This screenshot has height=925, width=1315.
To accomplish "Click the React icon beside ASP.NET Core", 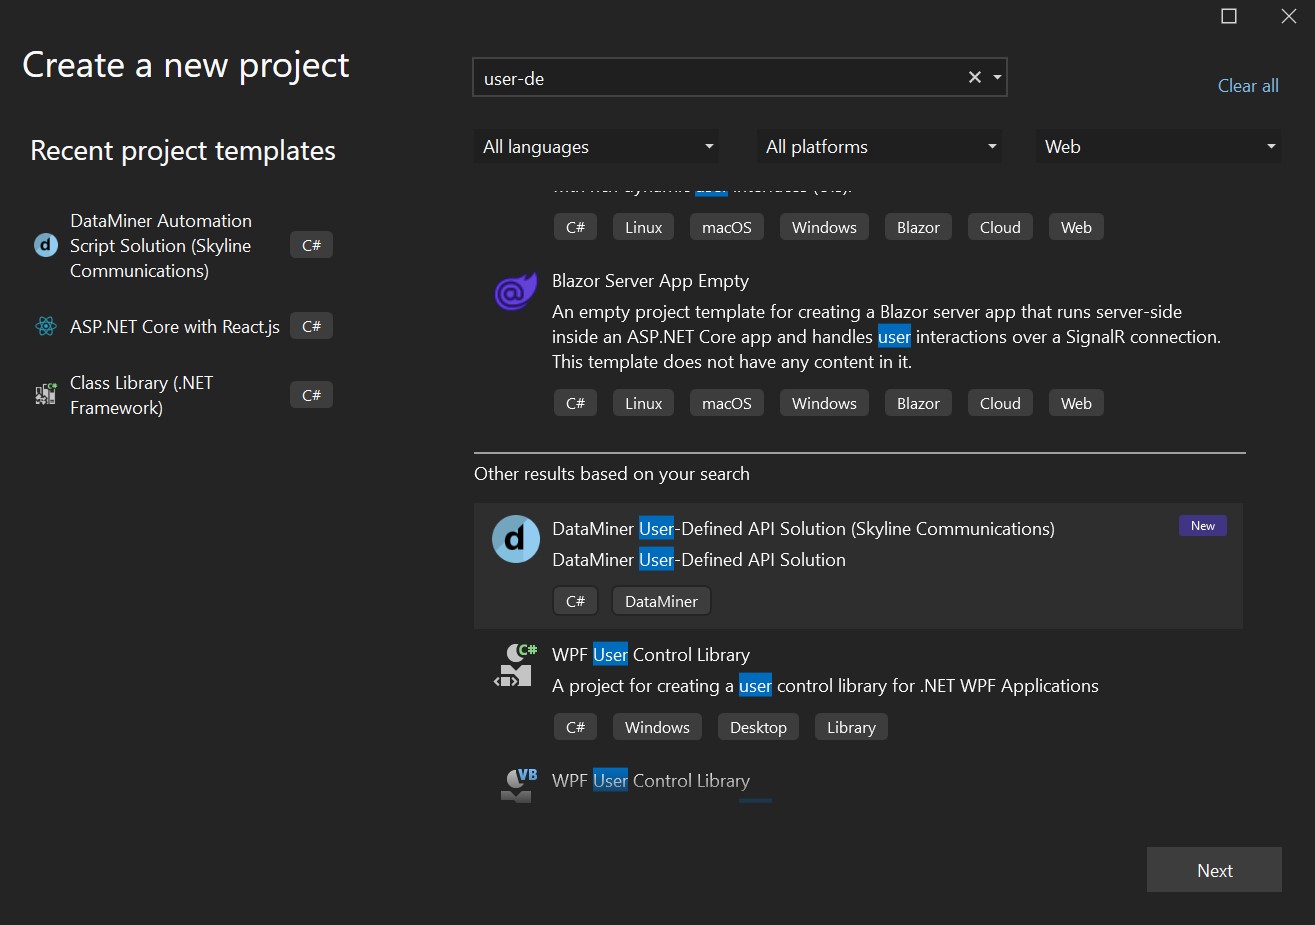I will (46, 326).
